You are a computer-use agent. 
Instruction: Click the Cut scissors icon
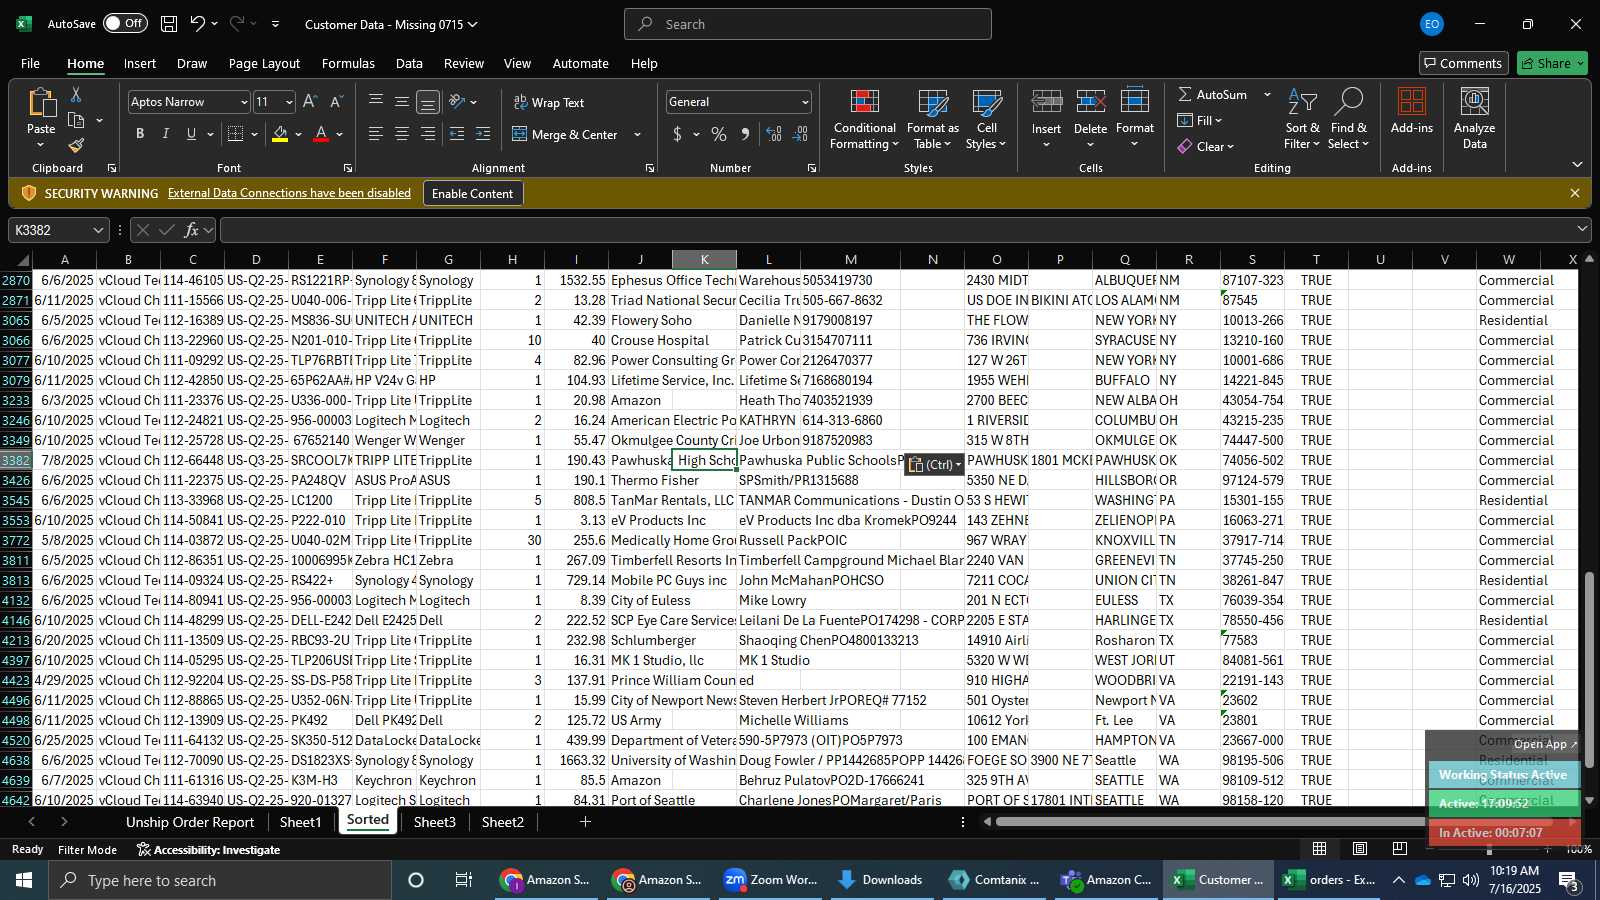[x=76, y=94]
